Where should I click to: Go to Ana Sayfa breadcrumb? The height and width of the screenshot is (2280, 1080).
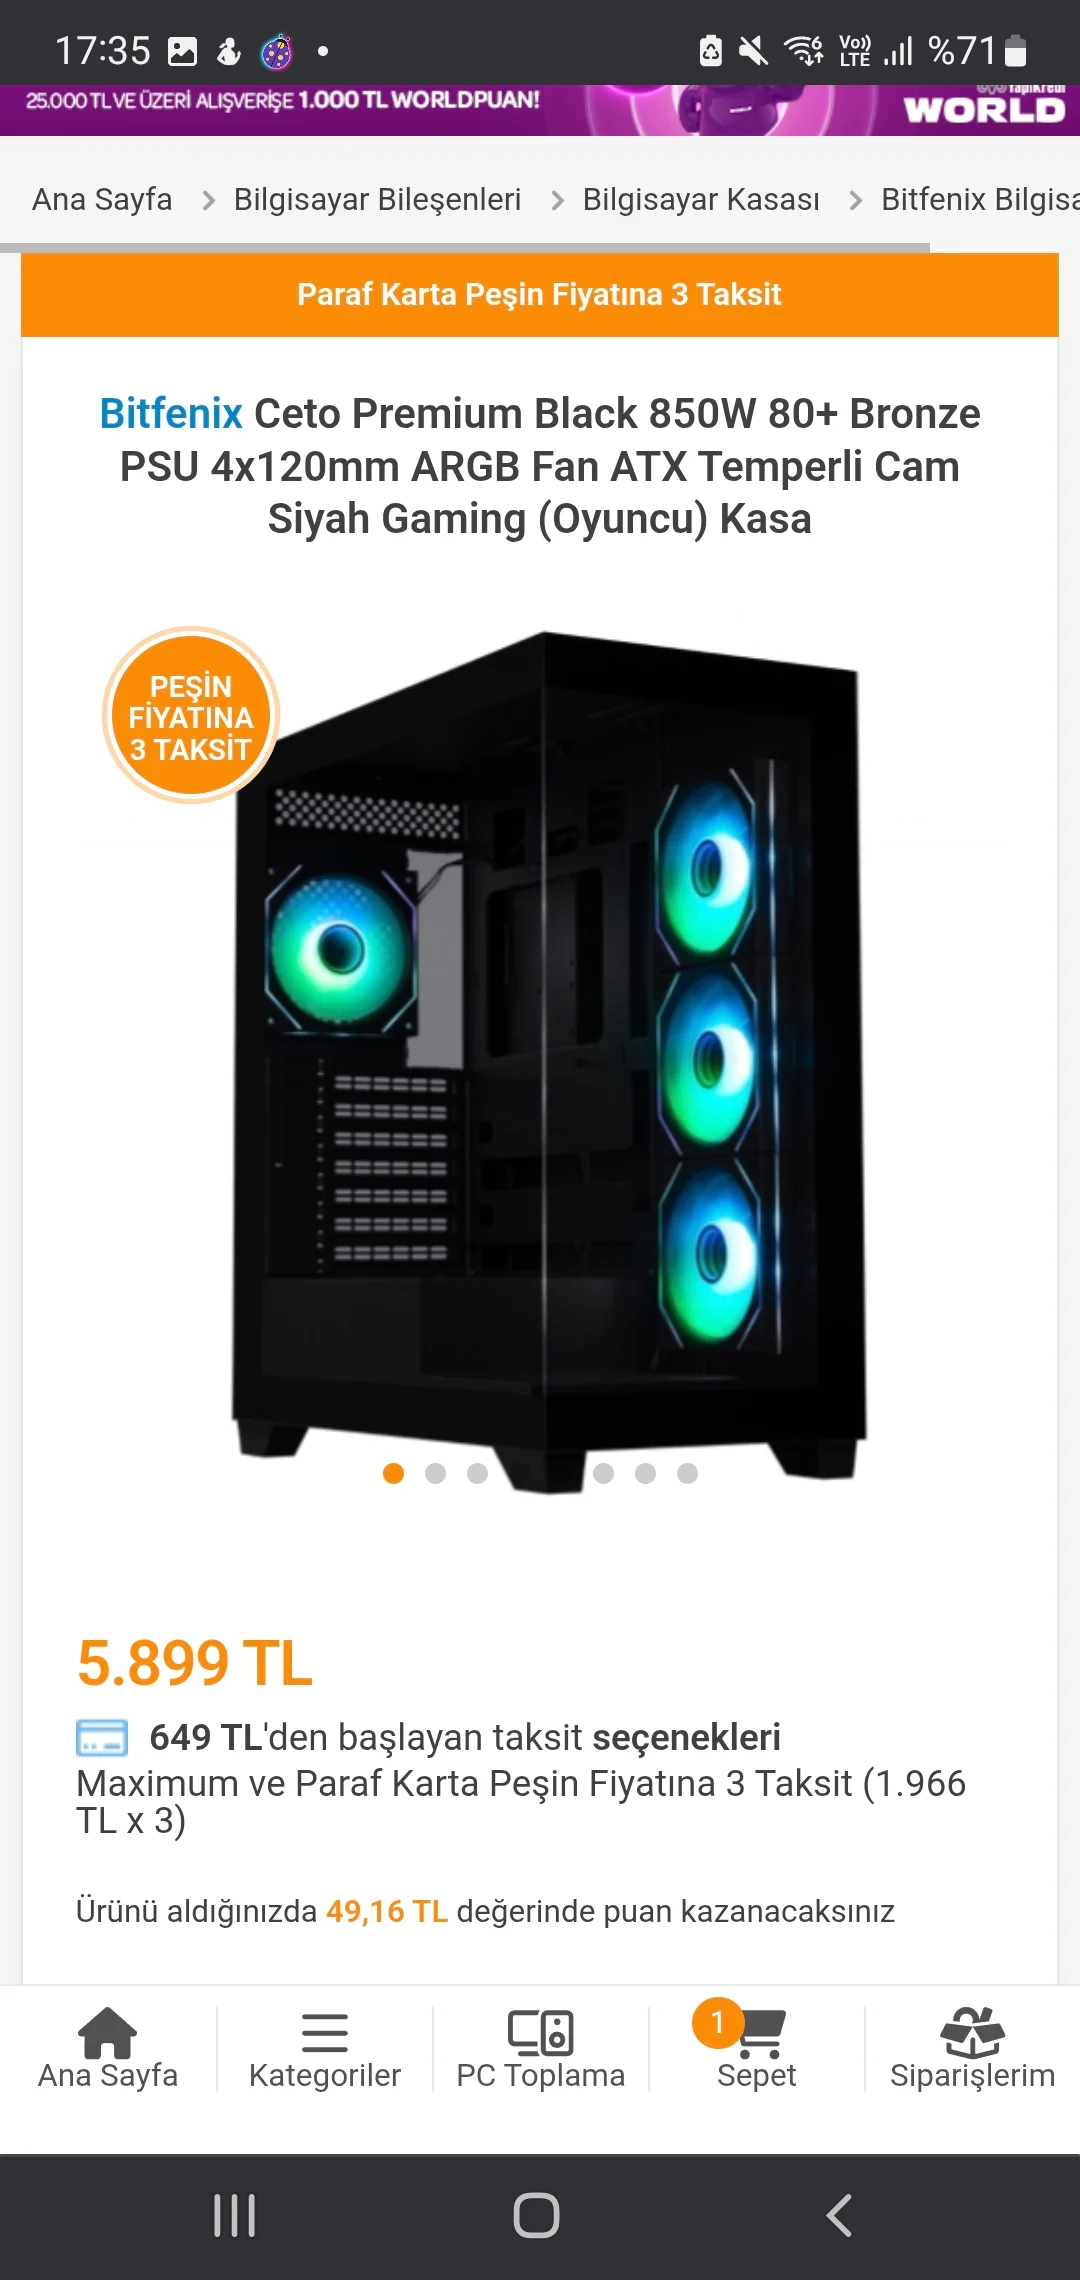pos(102,199)
